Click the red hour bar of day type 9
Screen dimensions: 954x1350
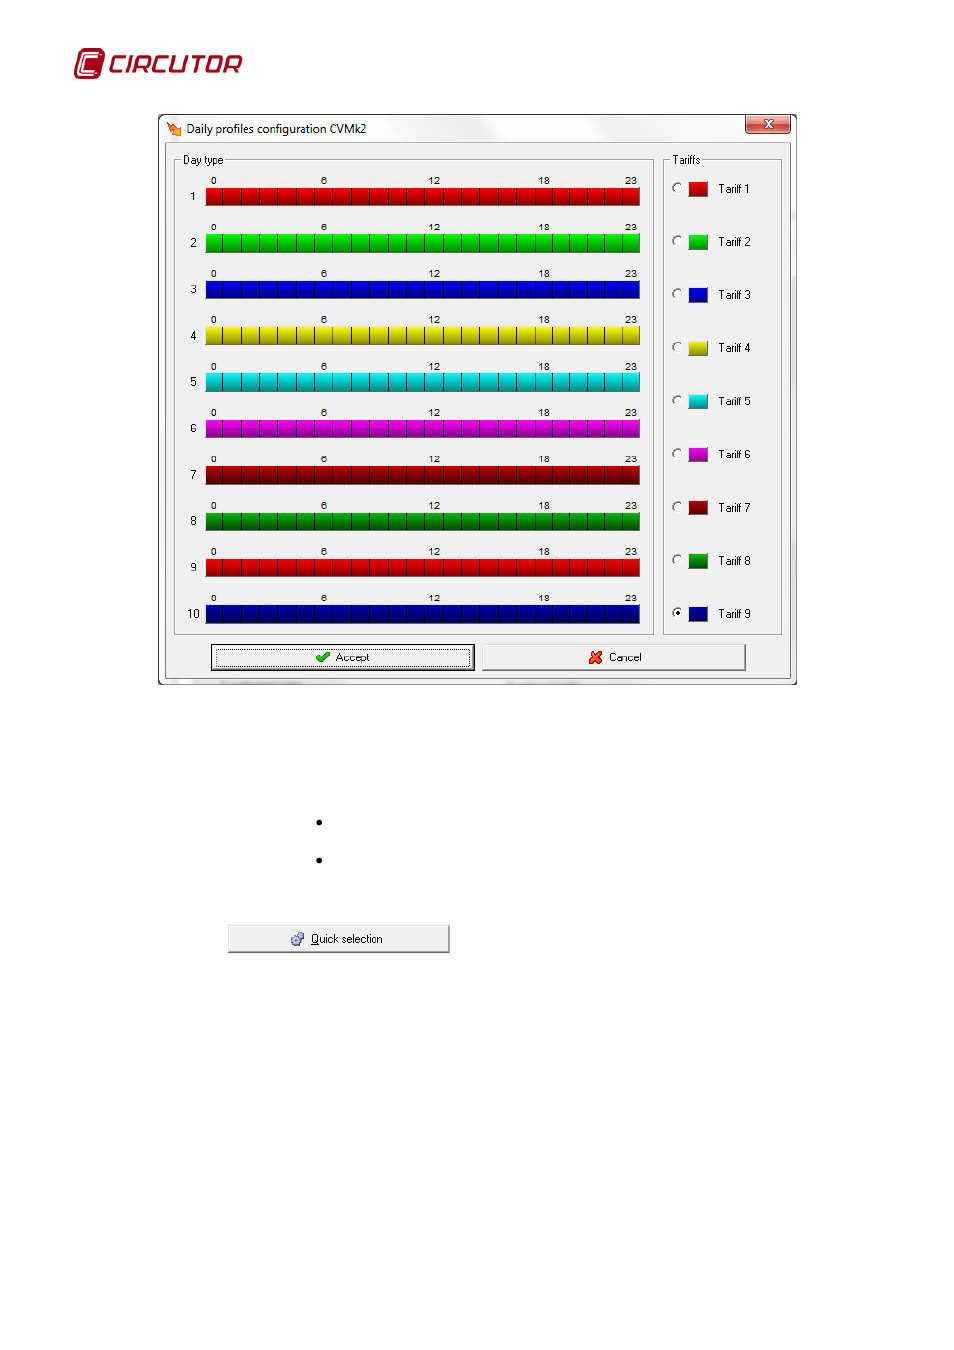pyautogui.click(x=422, y=568)
